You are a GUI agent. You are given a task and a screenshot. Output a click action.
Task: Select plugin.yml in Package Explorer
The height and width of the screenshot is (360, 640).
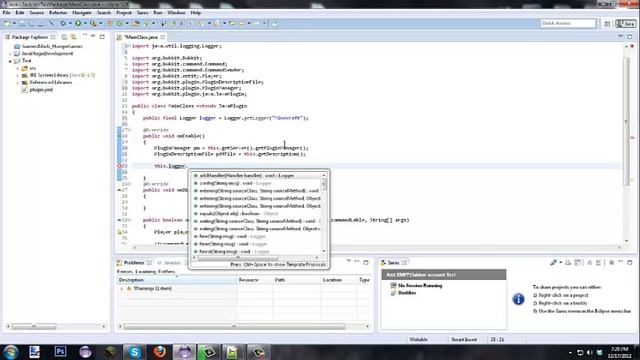pyautogui.click(x=41, y=89)
